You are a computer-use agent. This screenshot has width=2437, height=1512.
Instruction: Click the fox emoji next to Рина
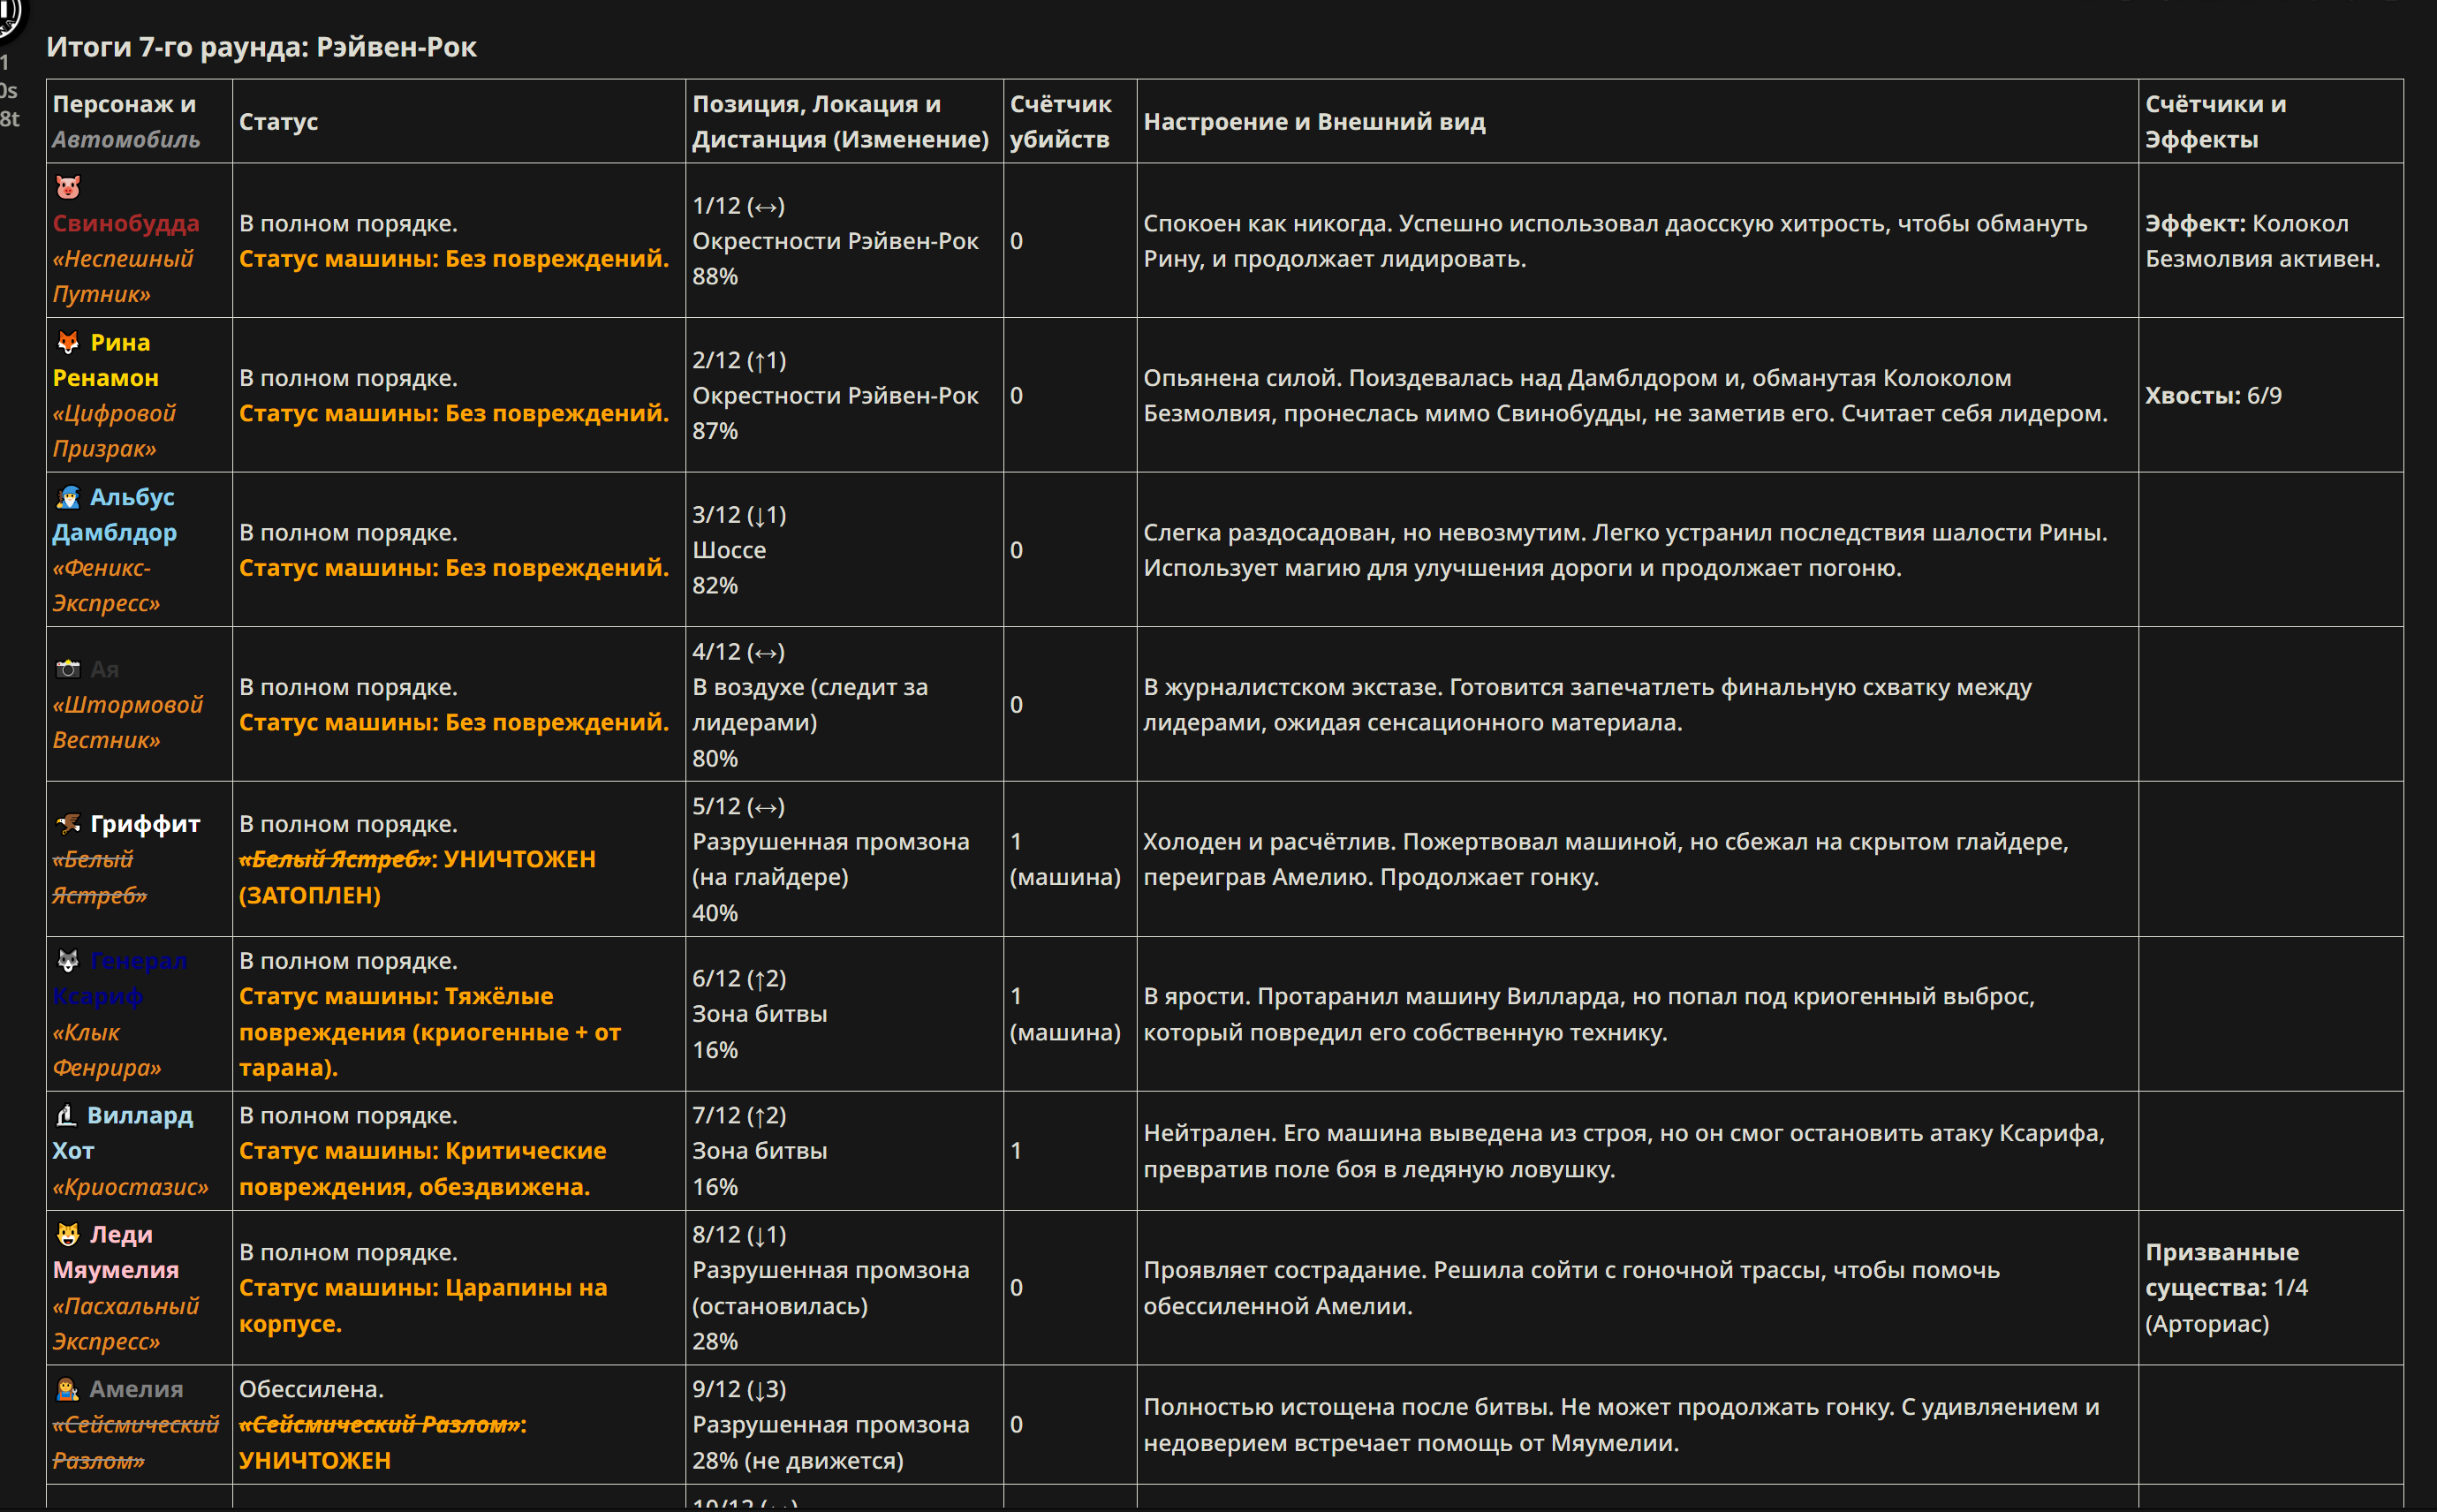(x=68, y=342)
